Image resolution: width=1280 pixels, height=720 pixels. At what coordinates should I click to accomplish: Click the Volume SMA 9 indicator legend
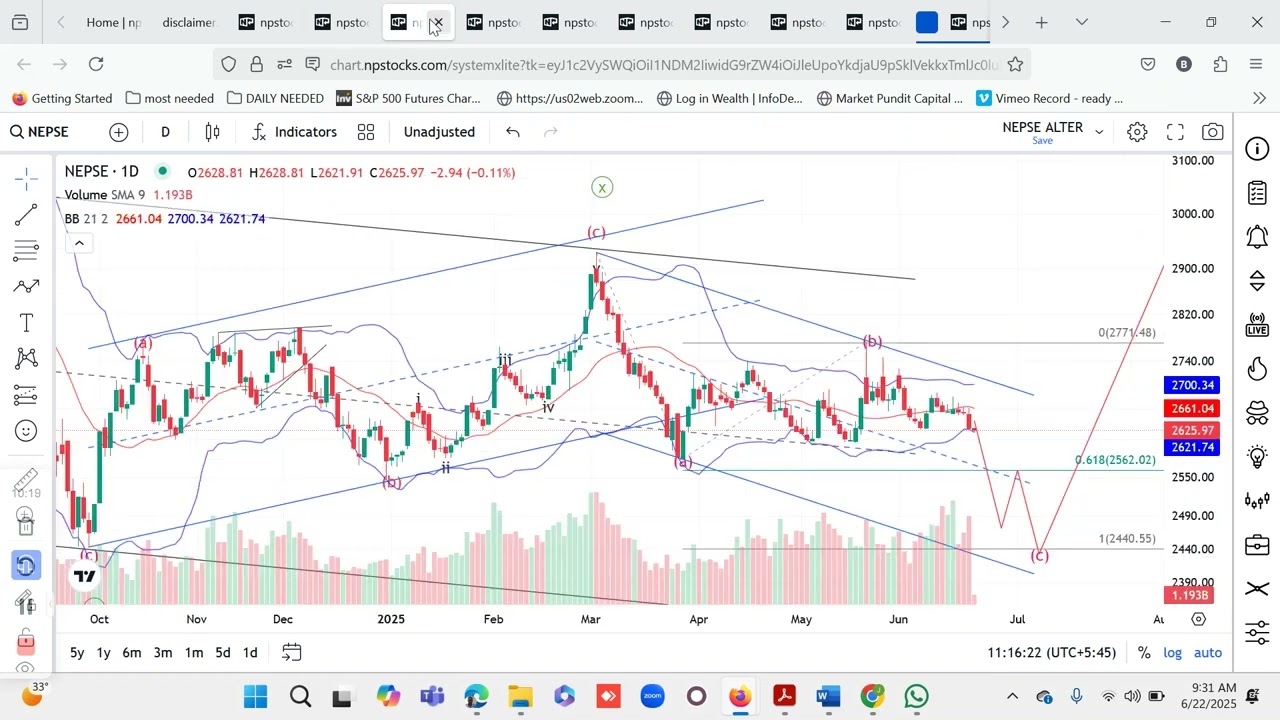pos(105,195)
